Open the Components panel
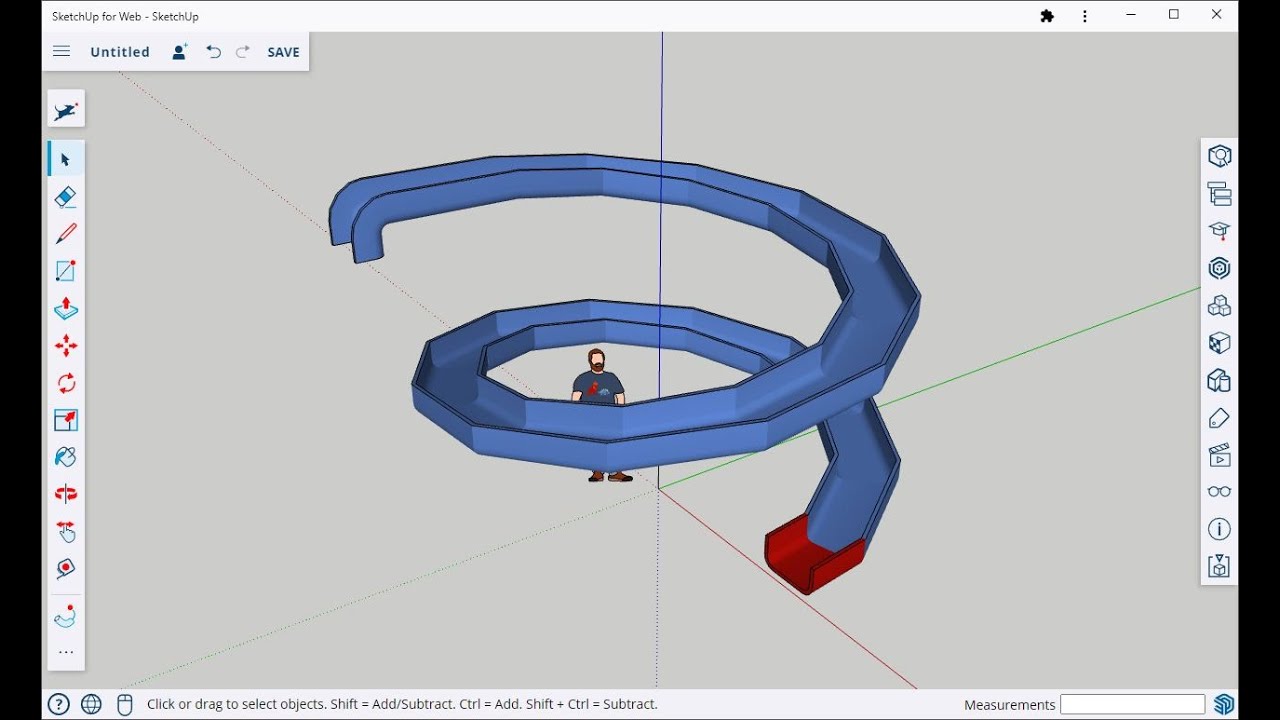This screenshot has height=720, width=1280. click(1219, 268)
